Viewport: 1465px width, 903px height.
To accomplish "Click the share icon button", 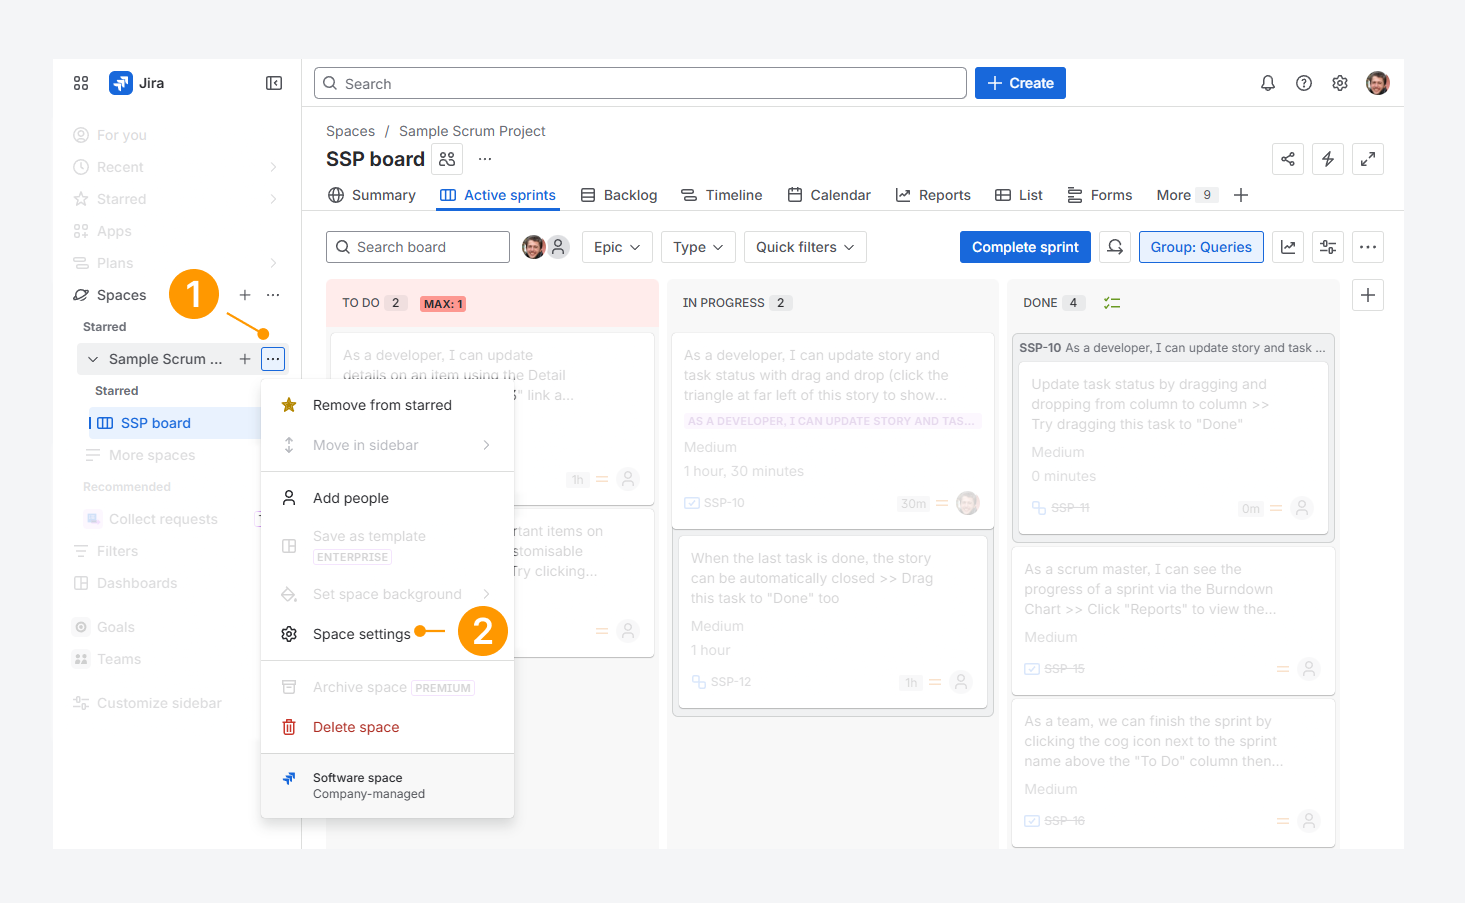I will coord(1288,159).
